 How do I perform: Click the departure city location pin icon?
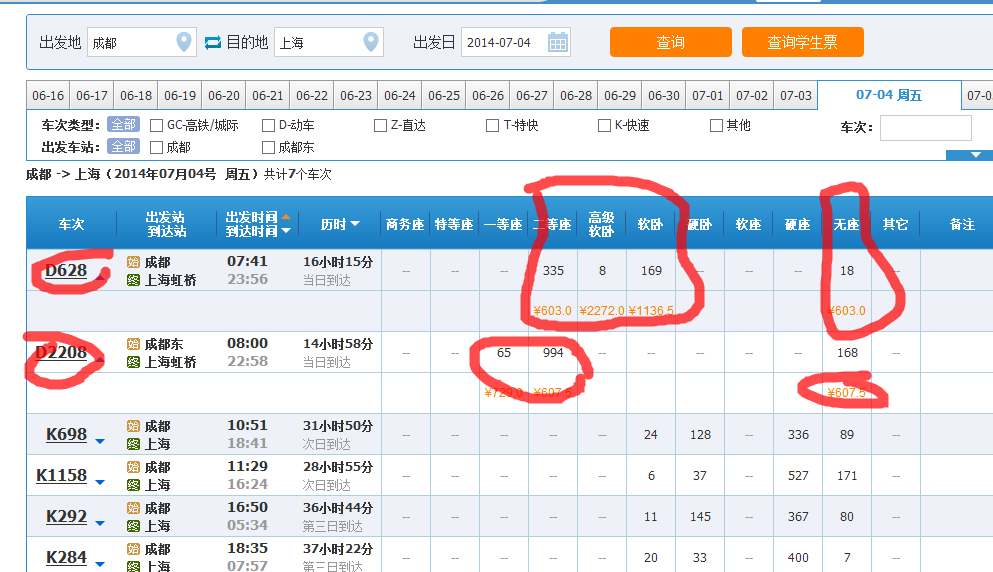(184, 42)
